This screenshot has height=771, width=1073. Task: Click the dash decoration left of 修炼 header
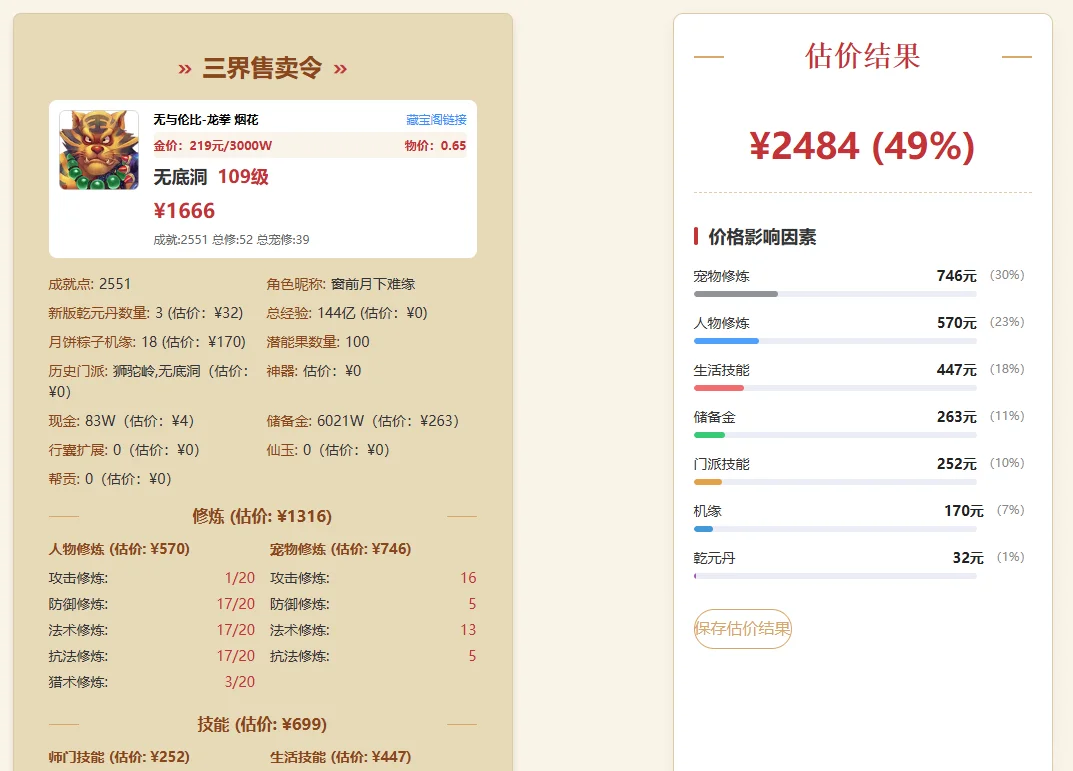pyautogui.click(x=65, y=517)
